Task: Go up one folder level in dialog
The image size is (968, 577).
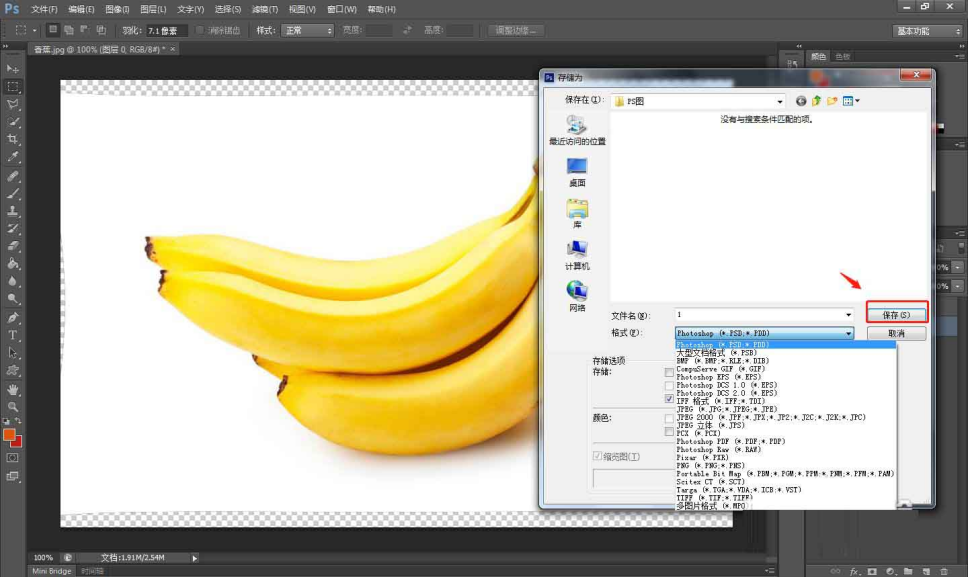Action: [x=816, y=101]
